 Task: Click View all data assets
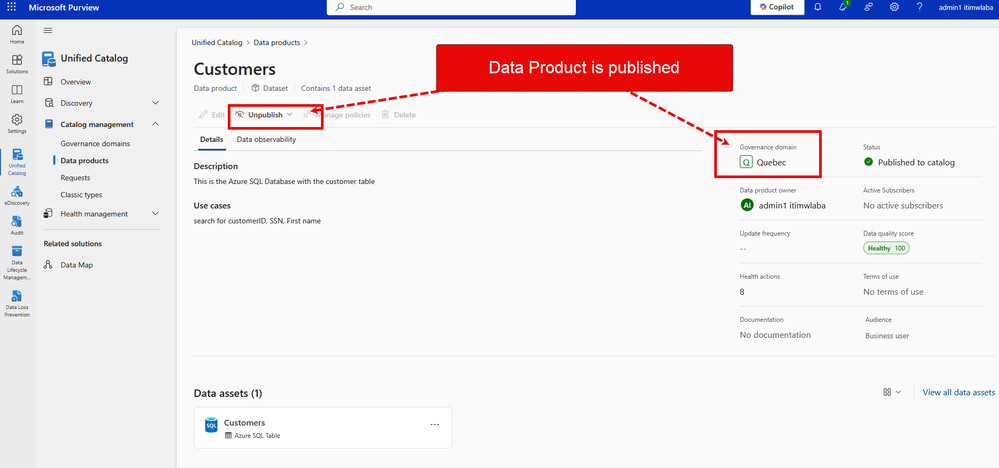tap(958, 392)
